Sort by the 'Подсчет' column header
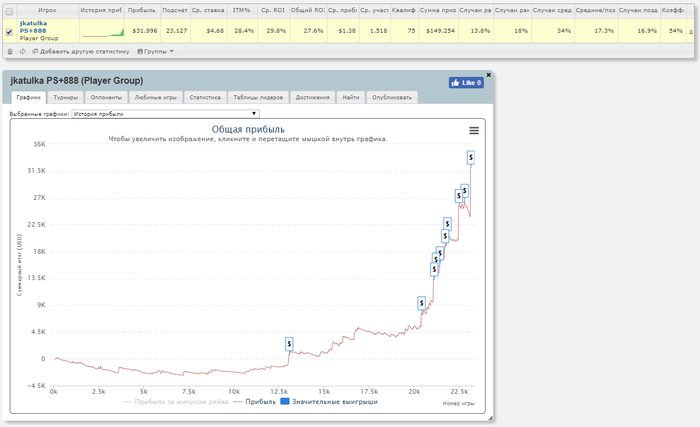The image size is (700, 427). coord(175,10)
